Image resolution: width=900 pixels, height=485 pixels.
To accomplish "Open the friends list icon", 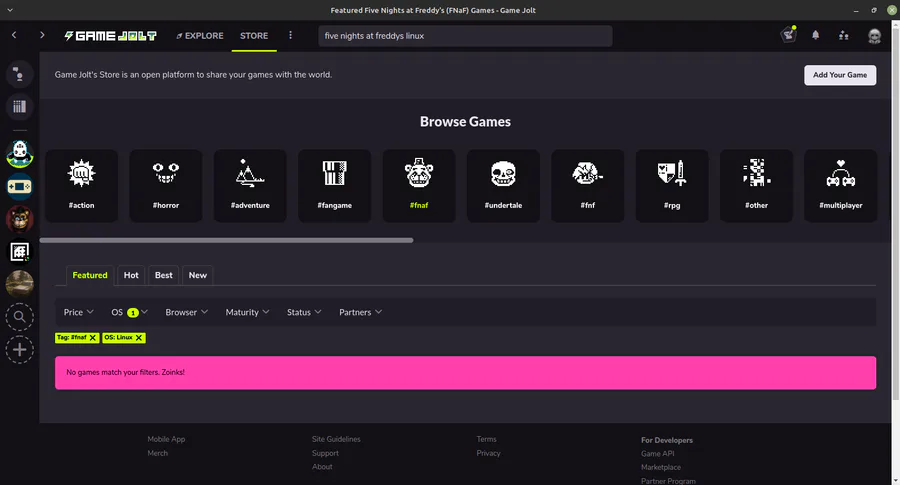I will pos(844,36).
